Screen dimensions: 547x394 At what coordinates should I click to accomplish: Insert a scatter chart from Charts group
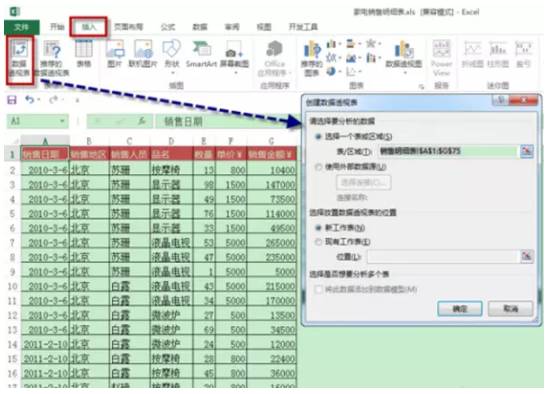point(350,71)
